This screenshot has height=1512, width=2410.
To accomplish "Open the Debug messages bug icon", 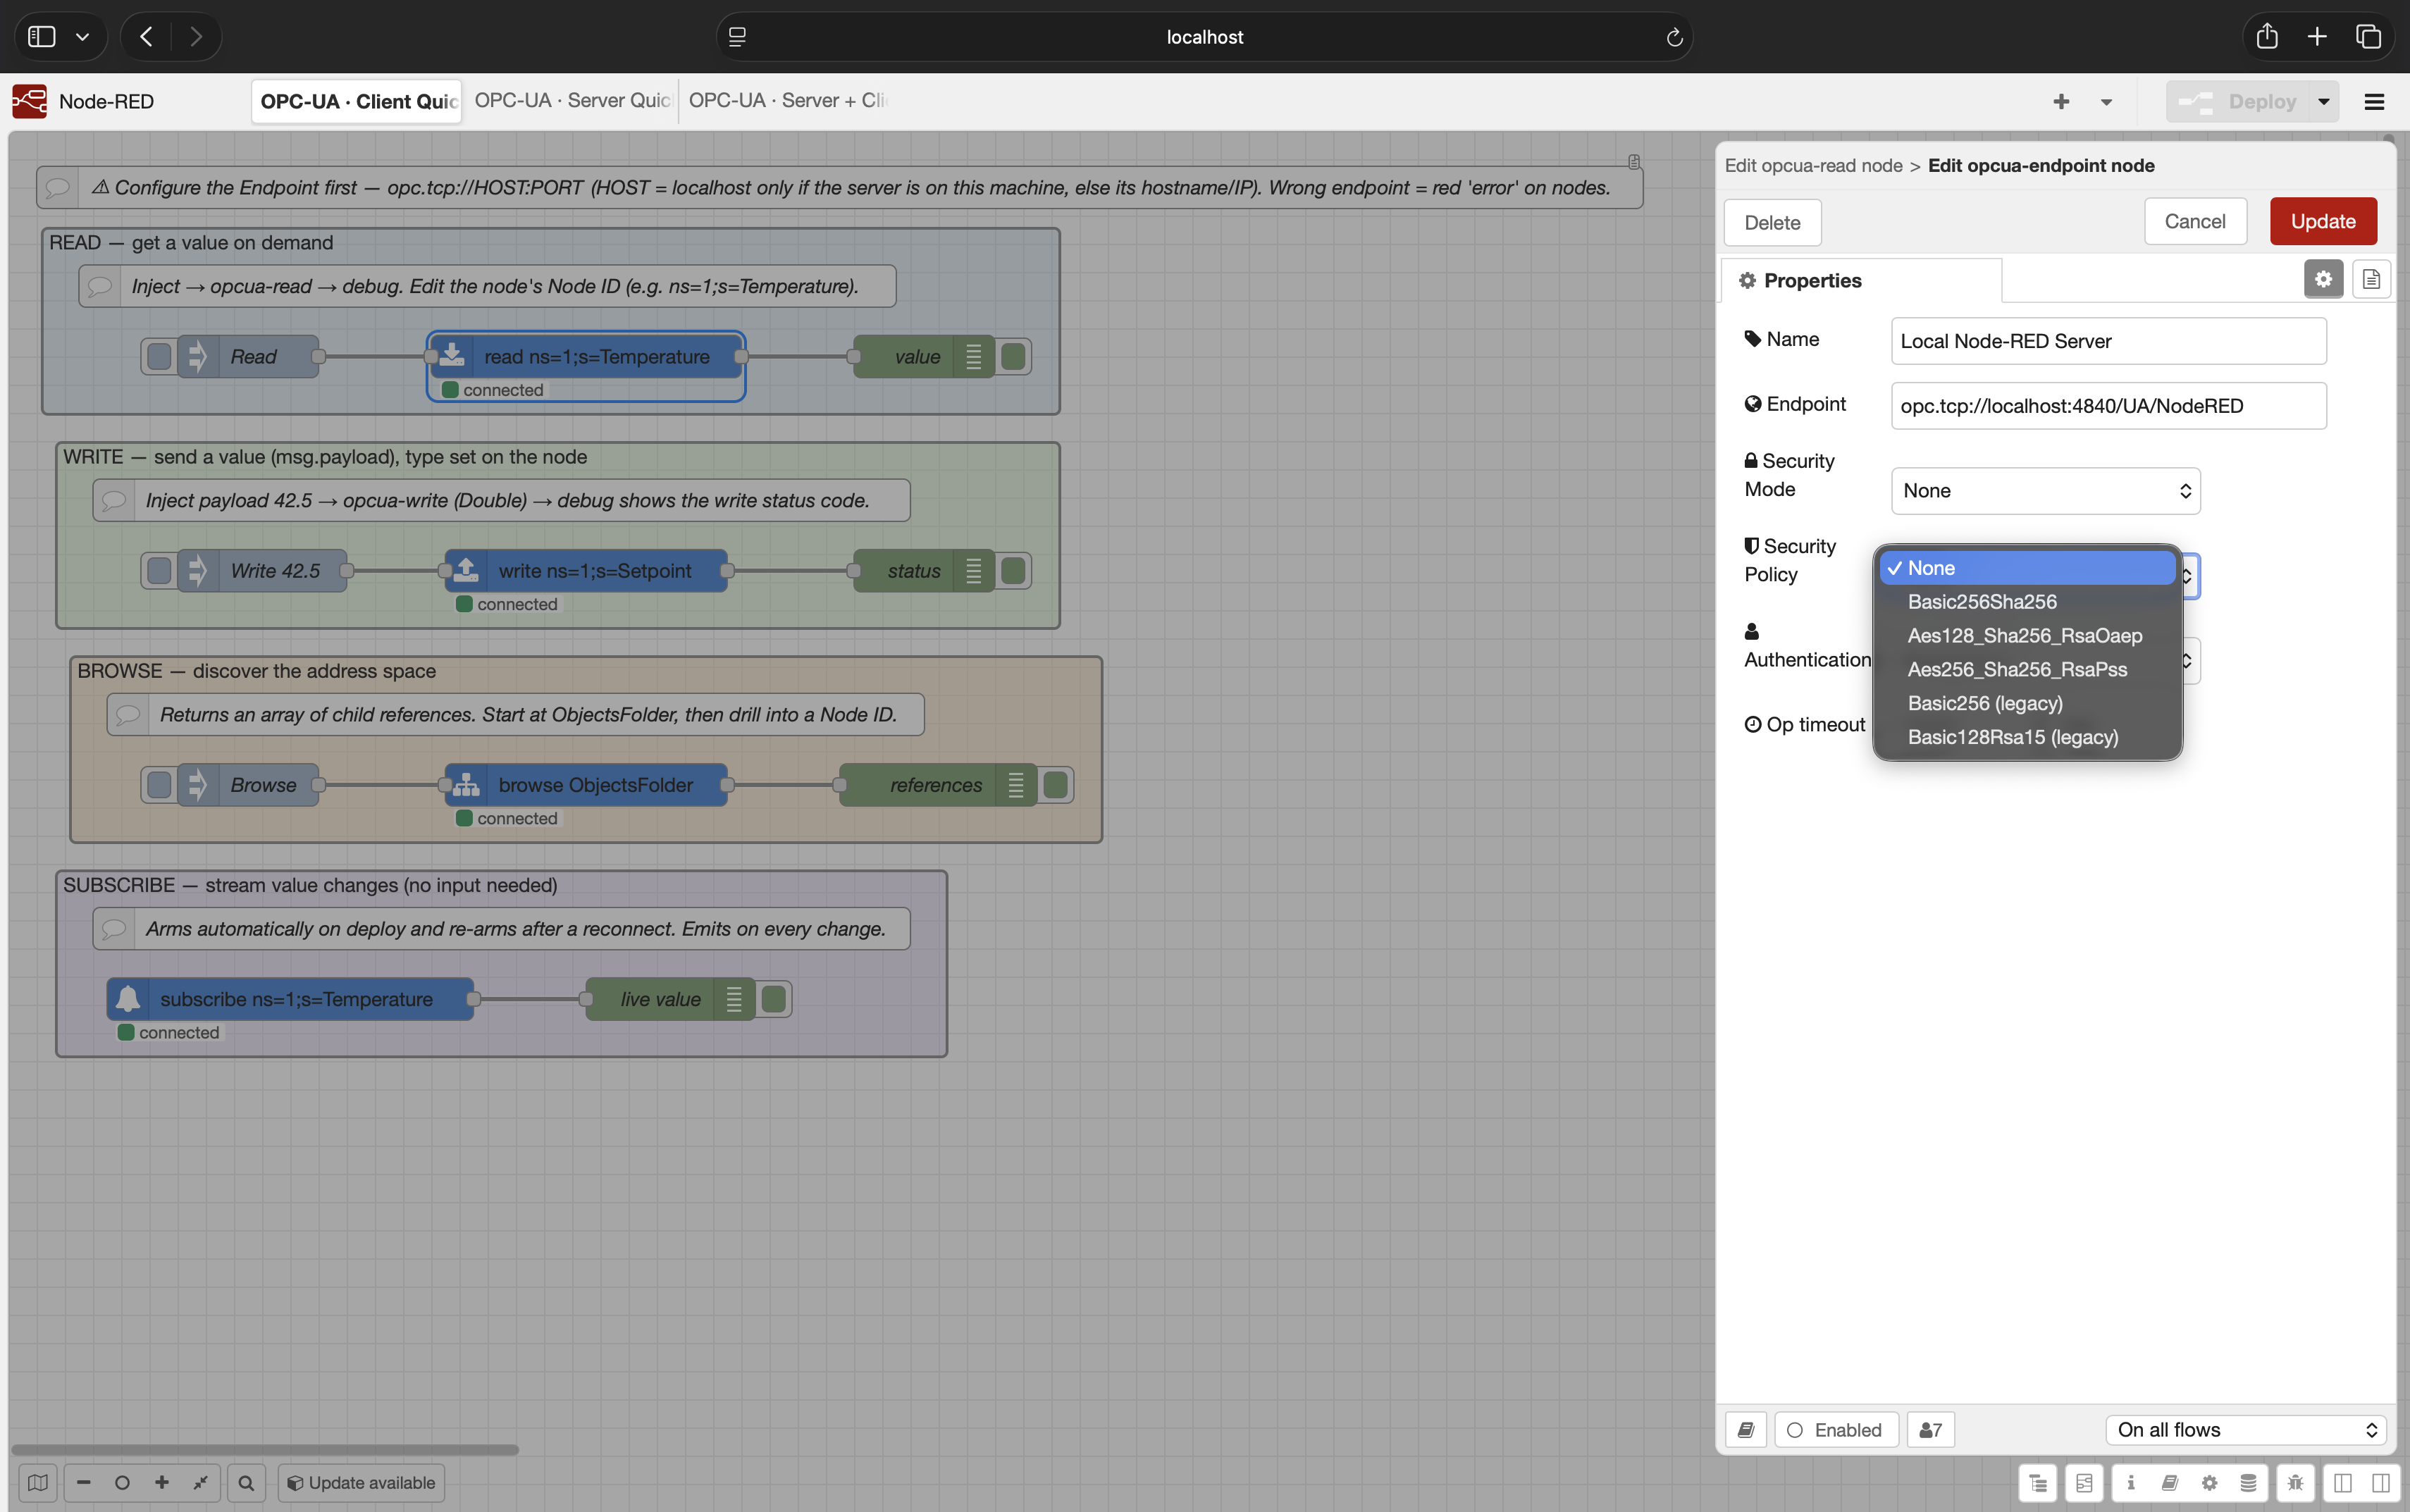I will pyautogui.click(x=2295, y=1483).
